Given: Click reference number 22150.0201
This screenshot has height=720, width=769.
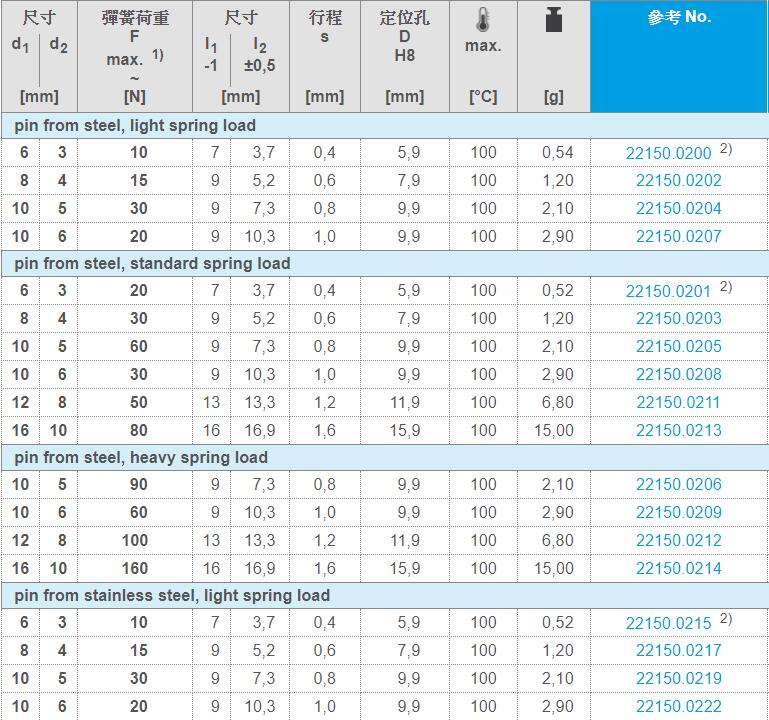Looking at the screenshot, I should 668,291.
